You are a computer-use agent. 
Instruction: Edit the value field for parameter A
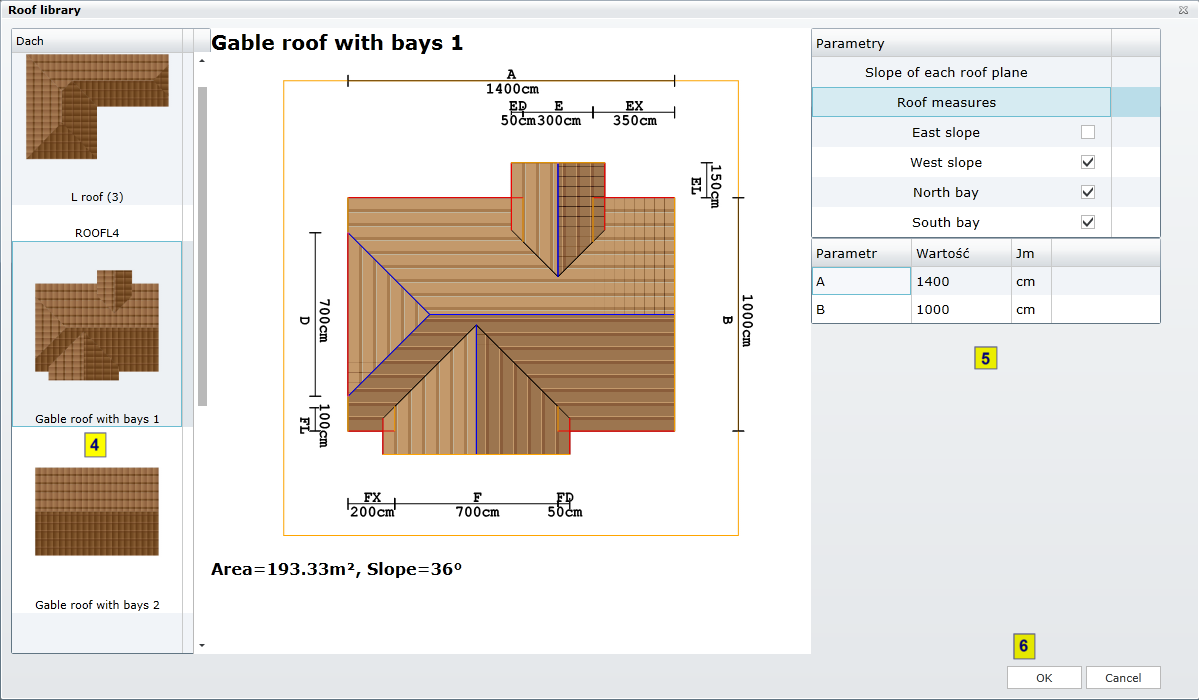(x=960, y=282)
